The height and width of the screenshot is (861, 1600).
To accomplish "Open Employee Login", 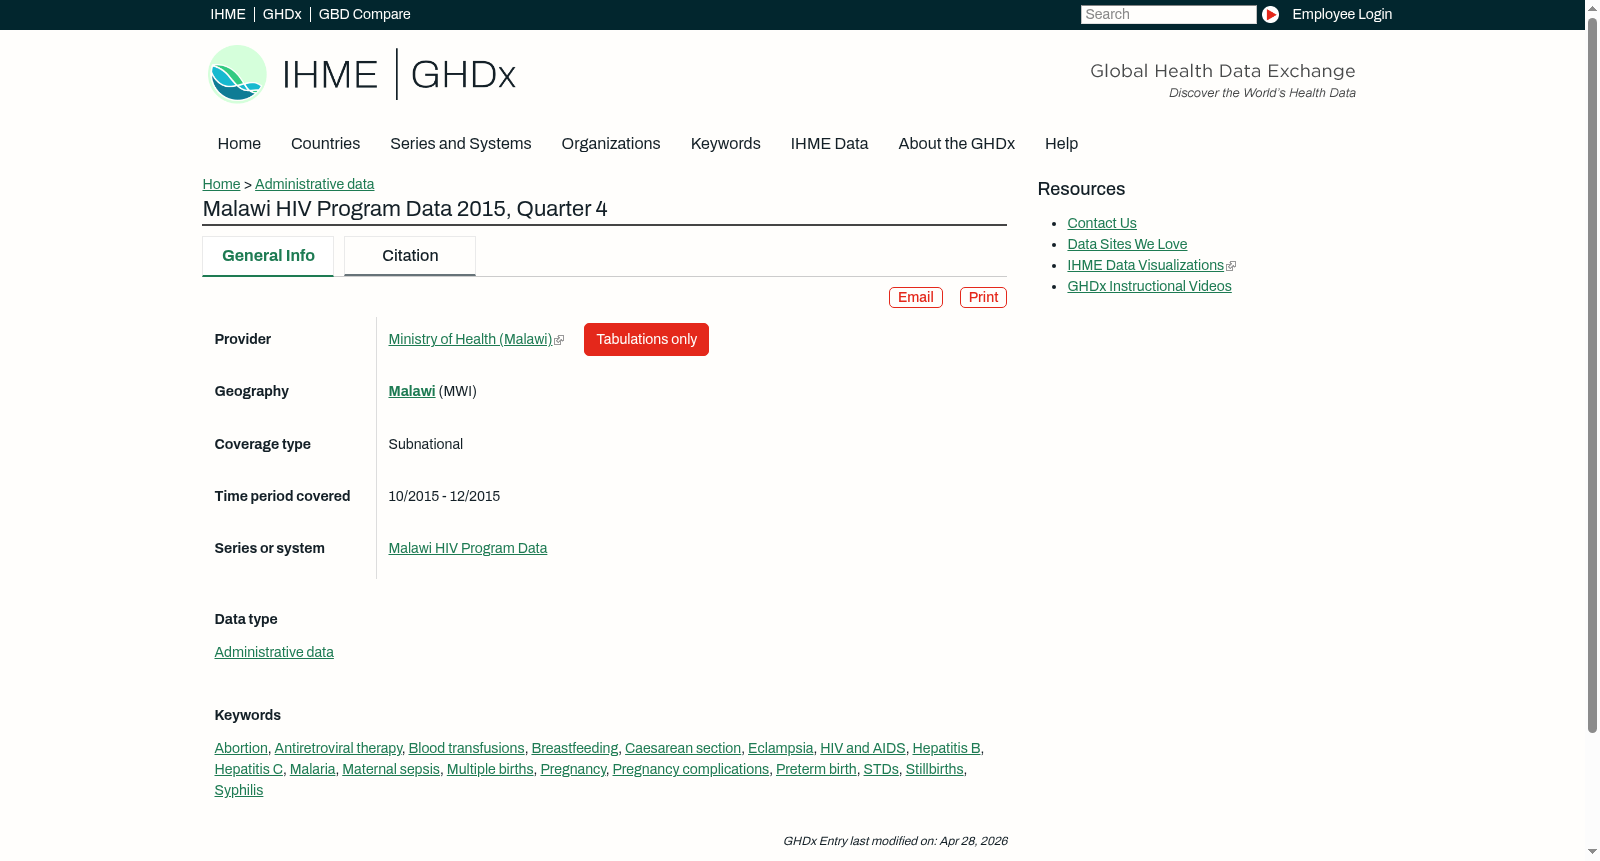I will pos(1342,14).
